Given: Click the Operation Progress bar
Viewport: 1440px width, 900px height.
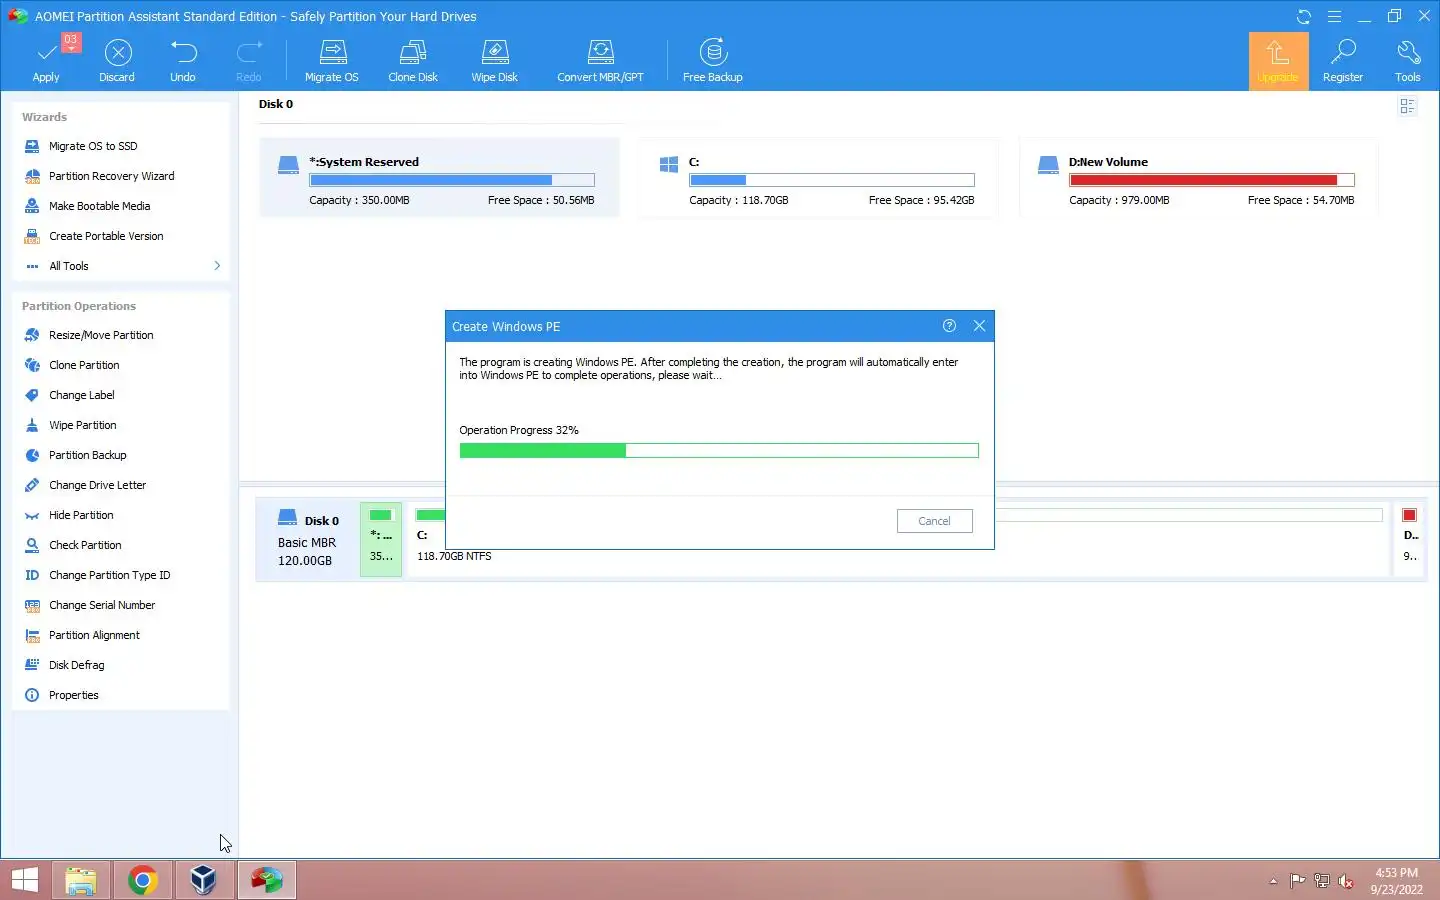Looking at the screenshot, I should (719, 451).
